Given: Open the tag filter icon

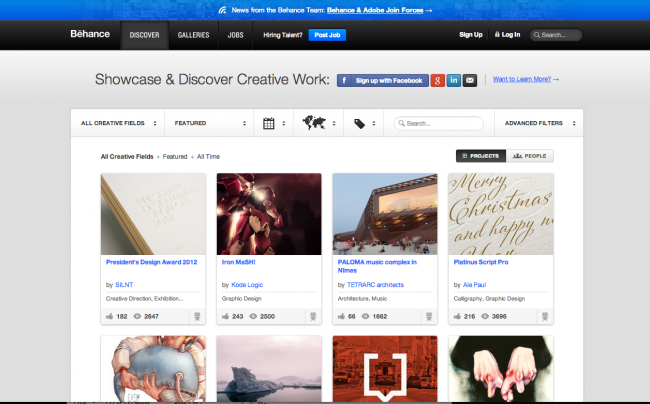Looking at the screenshot, I should click(359, 123).
